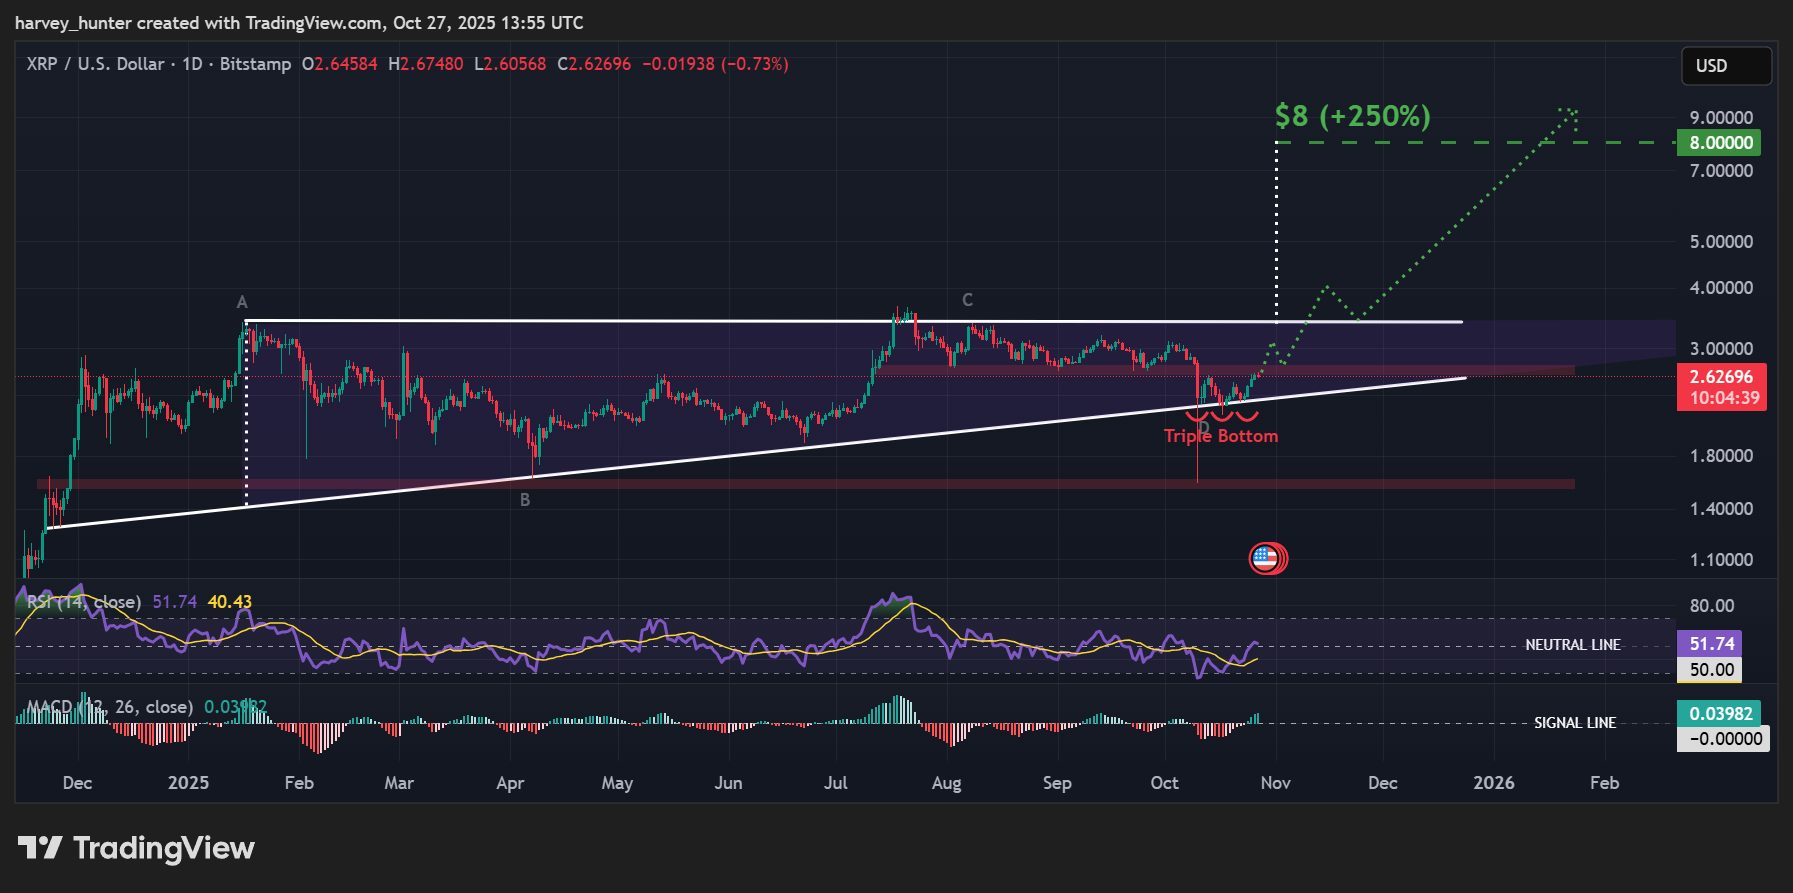
Task: Click the white 50.00 RSI level label
Action: point(1711,670)
